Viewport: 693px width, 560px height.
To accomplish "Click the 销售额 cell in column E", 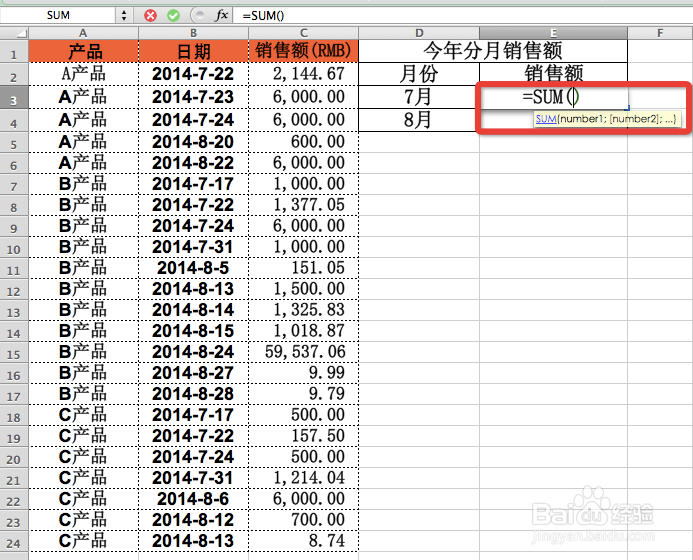I will tap(553, 74).
